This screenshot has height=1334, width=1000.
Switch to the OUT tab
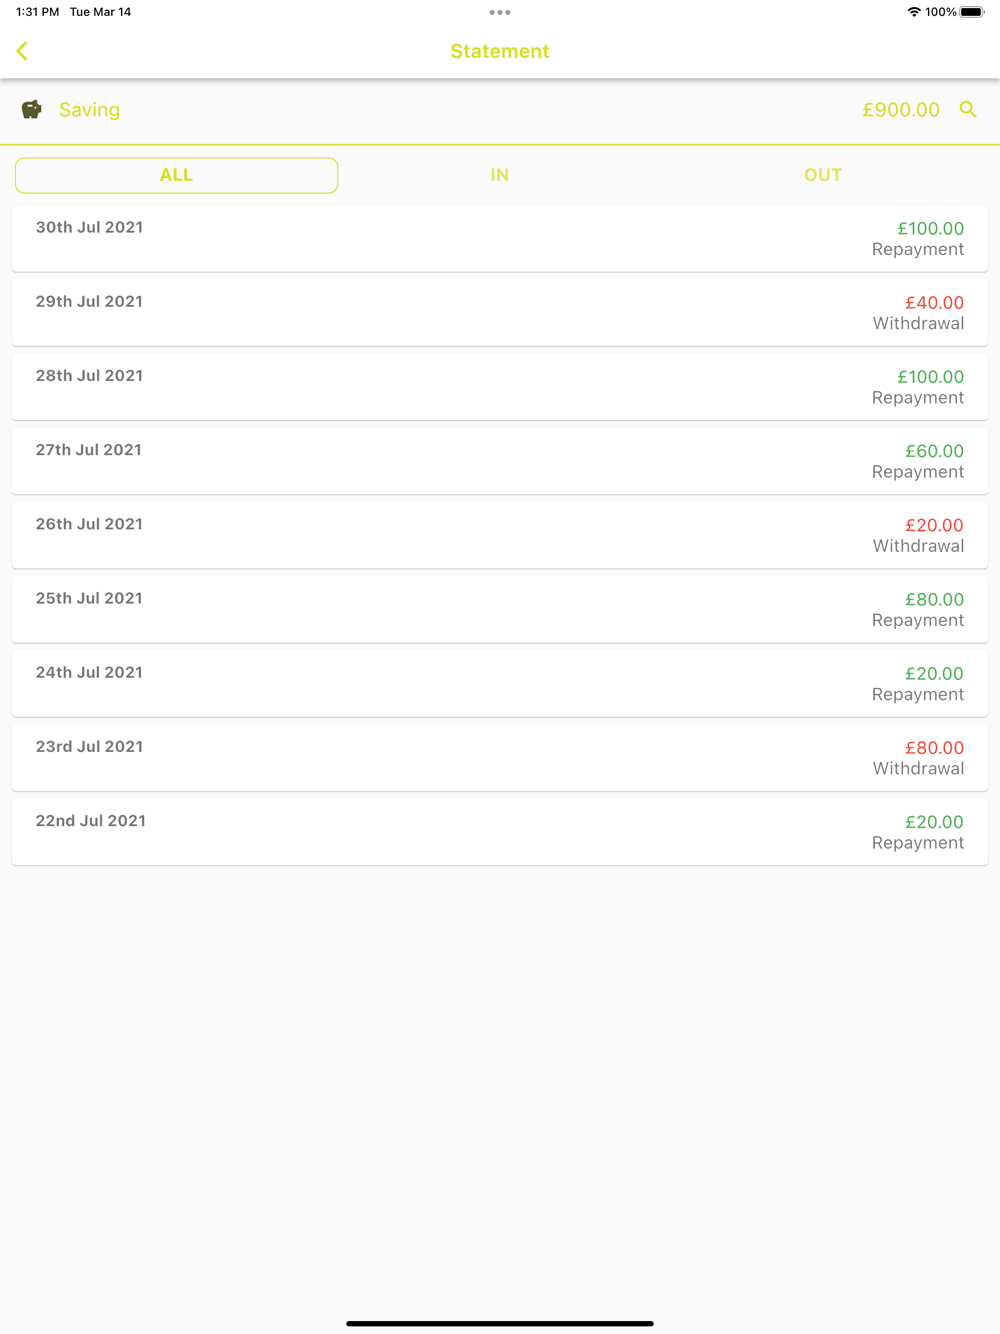coord(822,175)
